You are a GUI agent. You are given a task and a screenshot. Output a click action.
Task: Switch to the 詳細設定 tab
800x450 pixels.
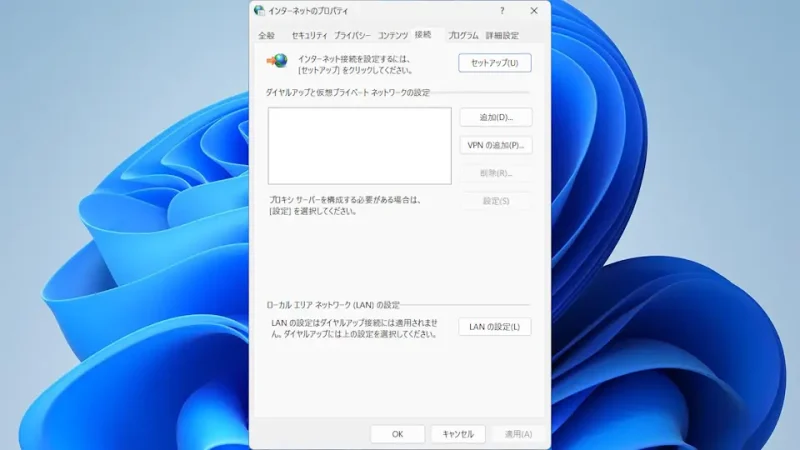502,35
